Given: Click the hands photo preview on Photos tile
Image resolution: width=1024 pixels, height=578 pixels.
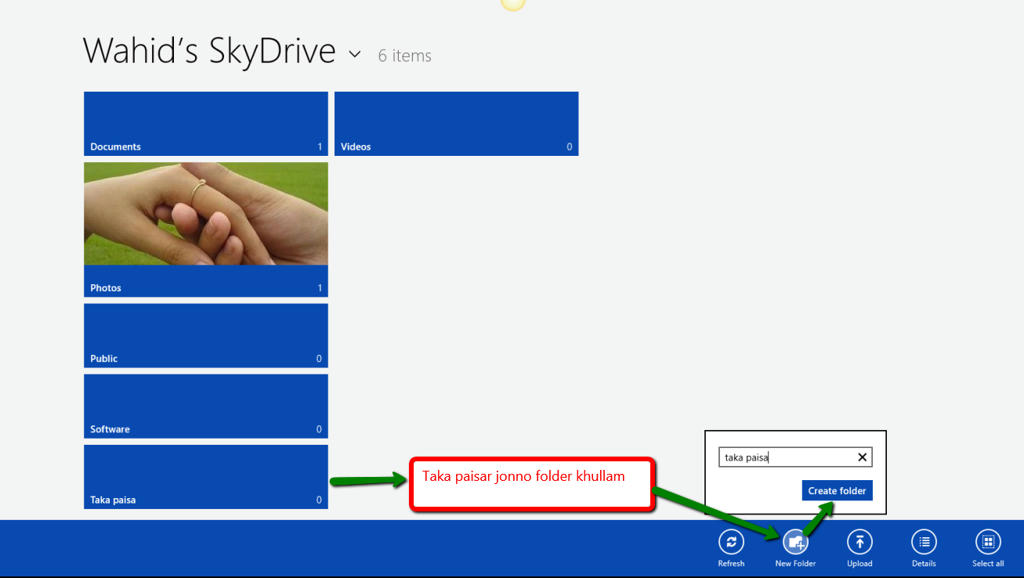Looking at the screenshot, I should (x=205, y=215).
